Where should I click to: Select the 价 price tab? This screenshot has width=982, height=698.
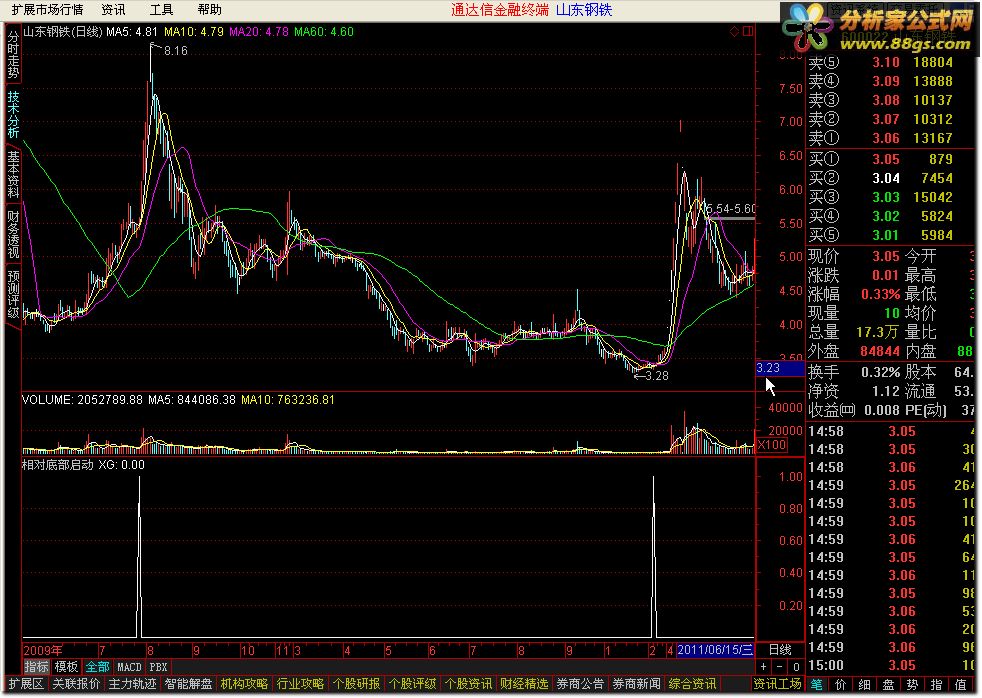pyautogui.click(x=840, y=684)
